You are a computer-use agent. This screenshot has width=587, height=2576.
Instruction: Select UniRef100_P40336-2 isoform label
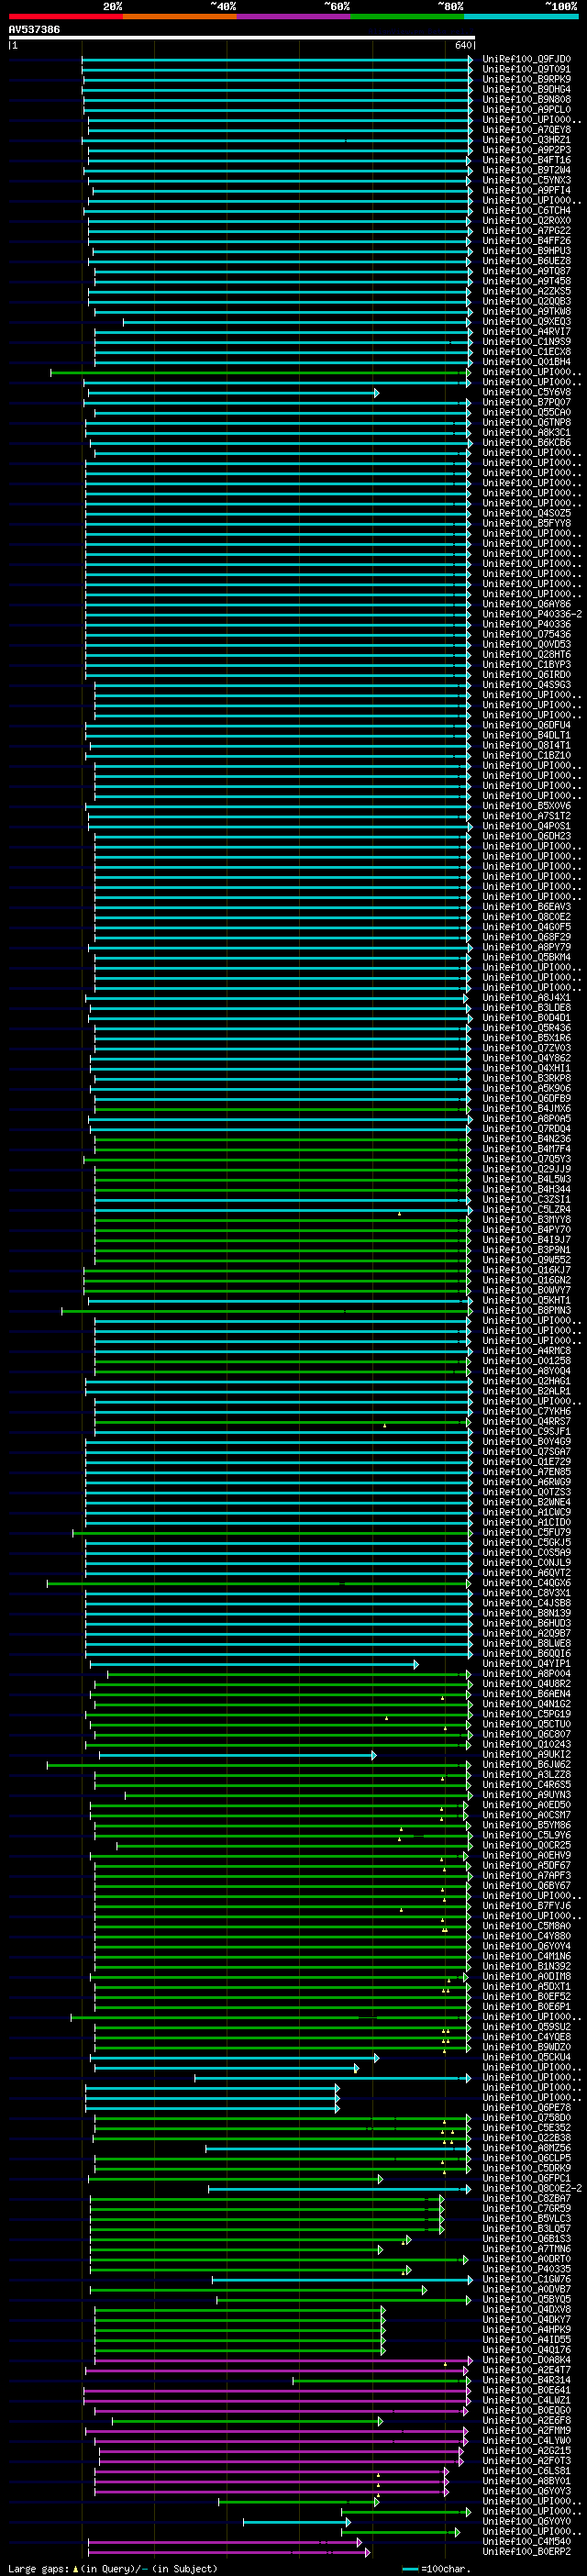point(532,614)
